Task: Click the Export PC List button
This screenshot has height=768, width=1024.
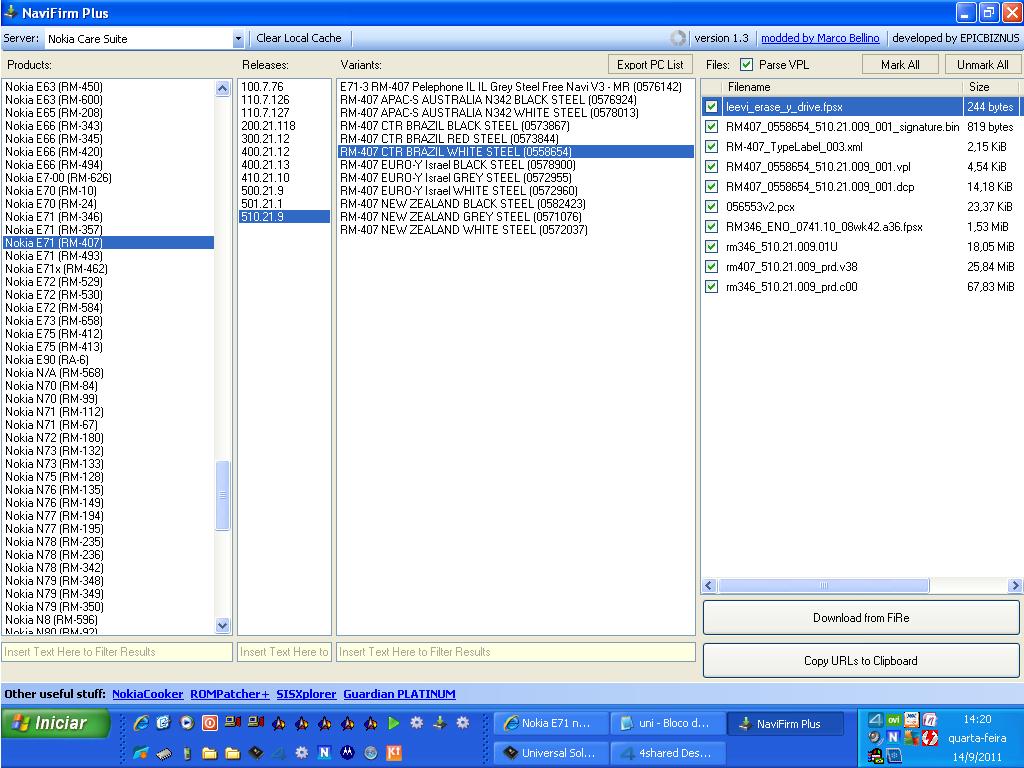Action: [650, 65]
